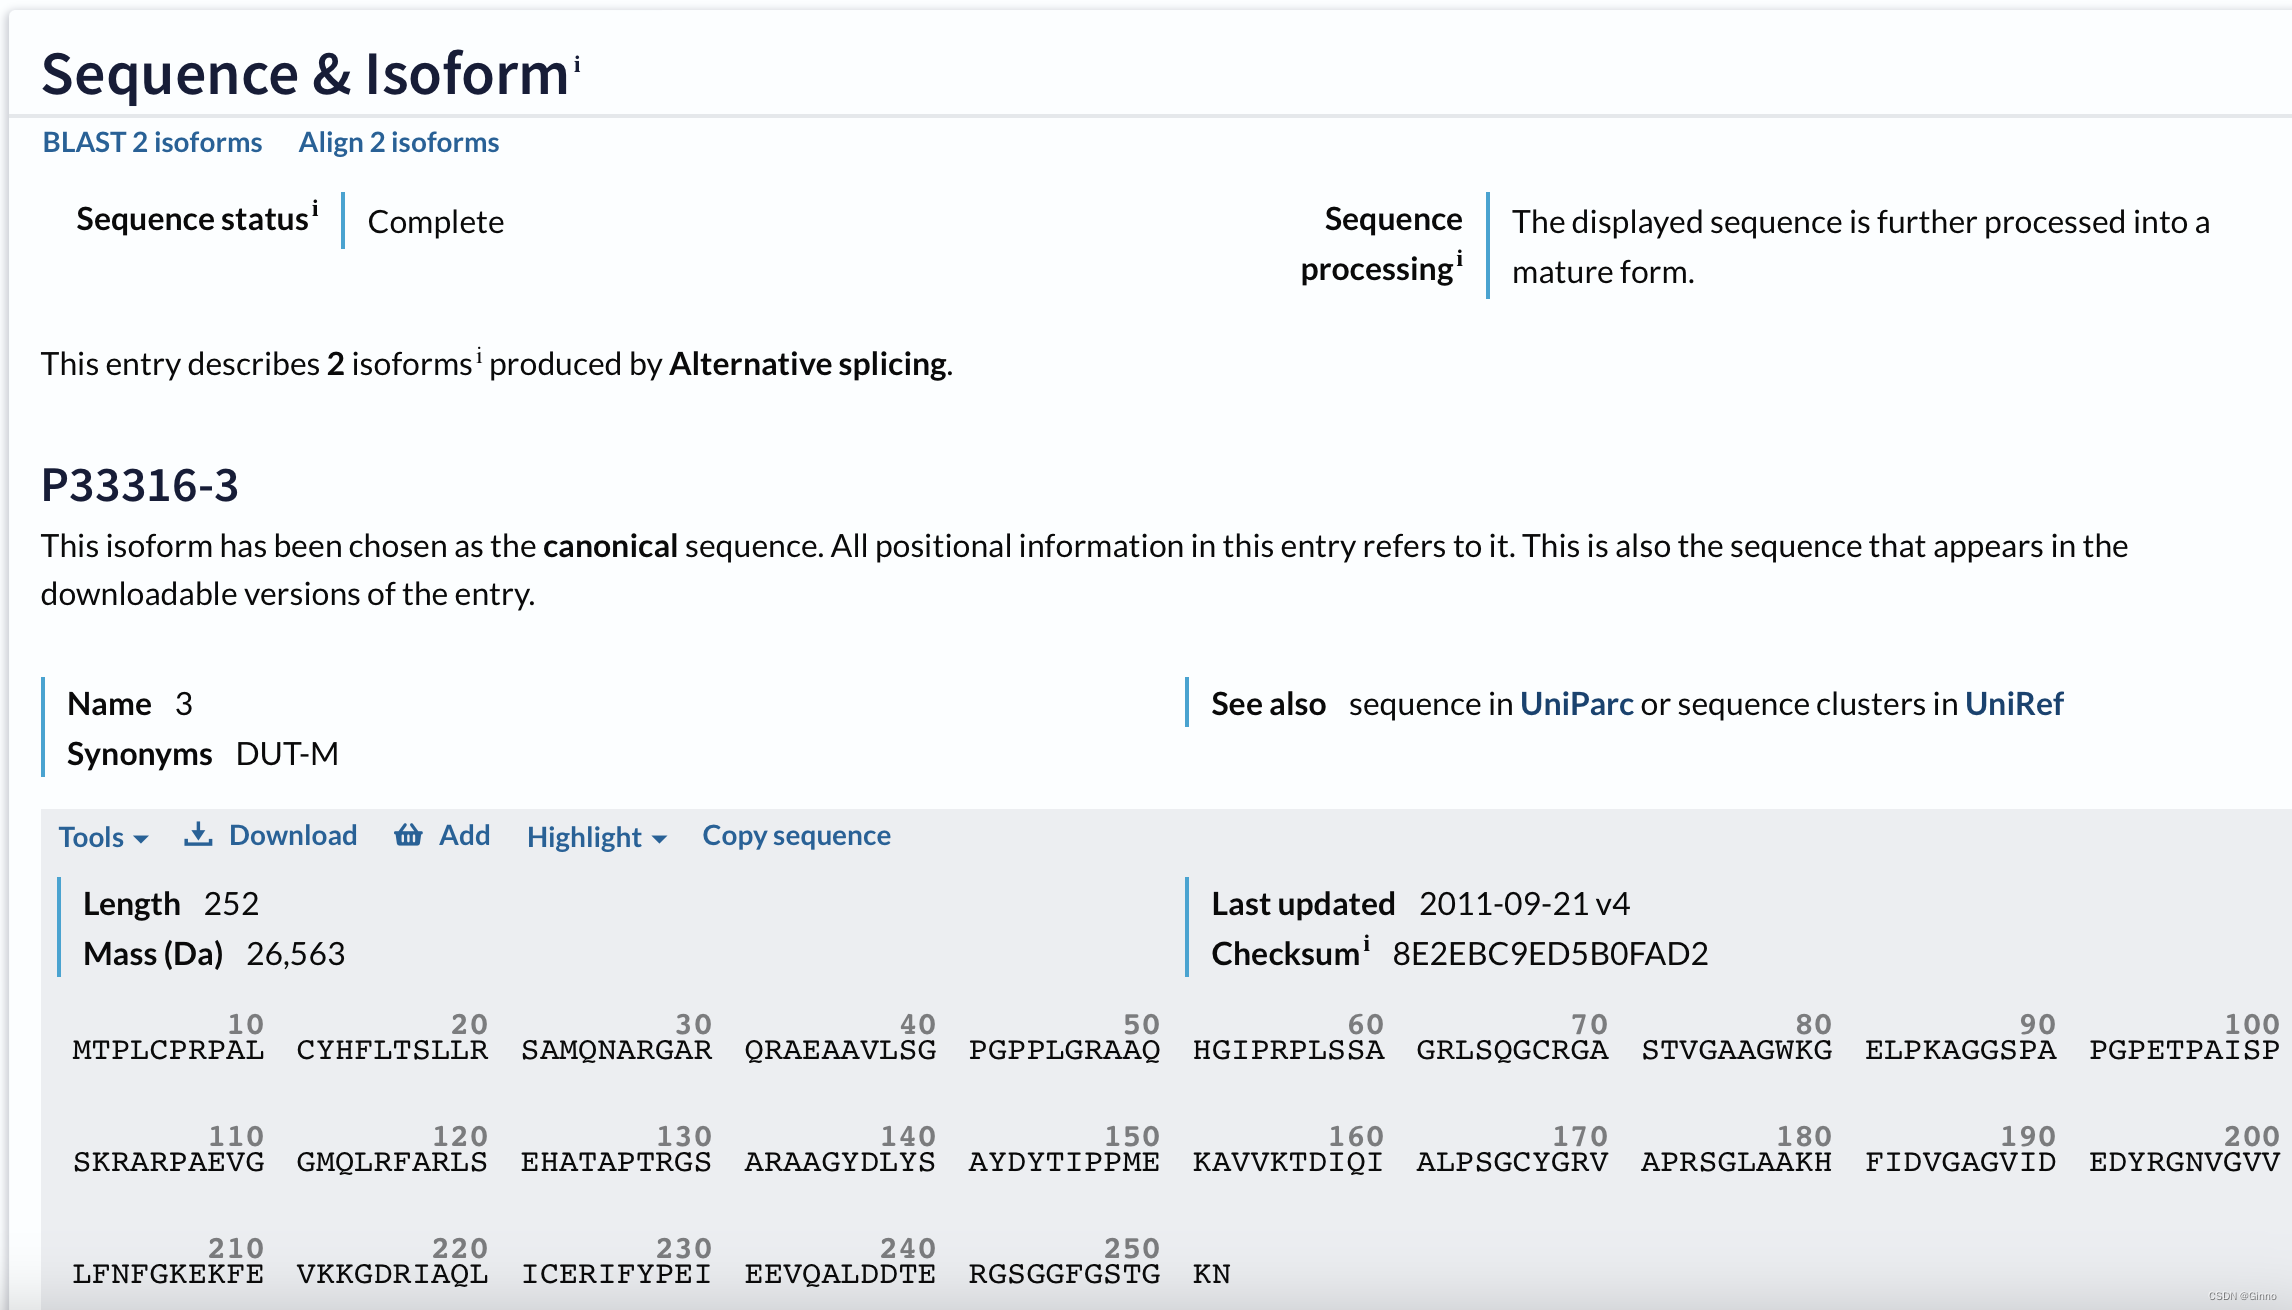Click sequence block EDYRGNVGVV

(x=2184, y=1162)
